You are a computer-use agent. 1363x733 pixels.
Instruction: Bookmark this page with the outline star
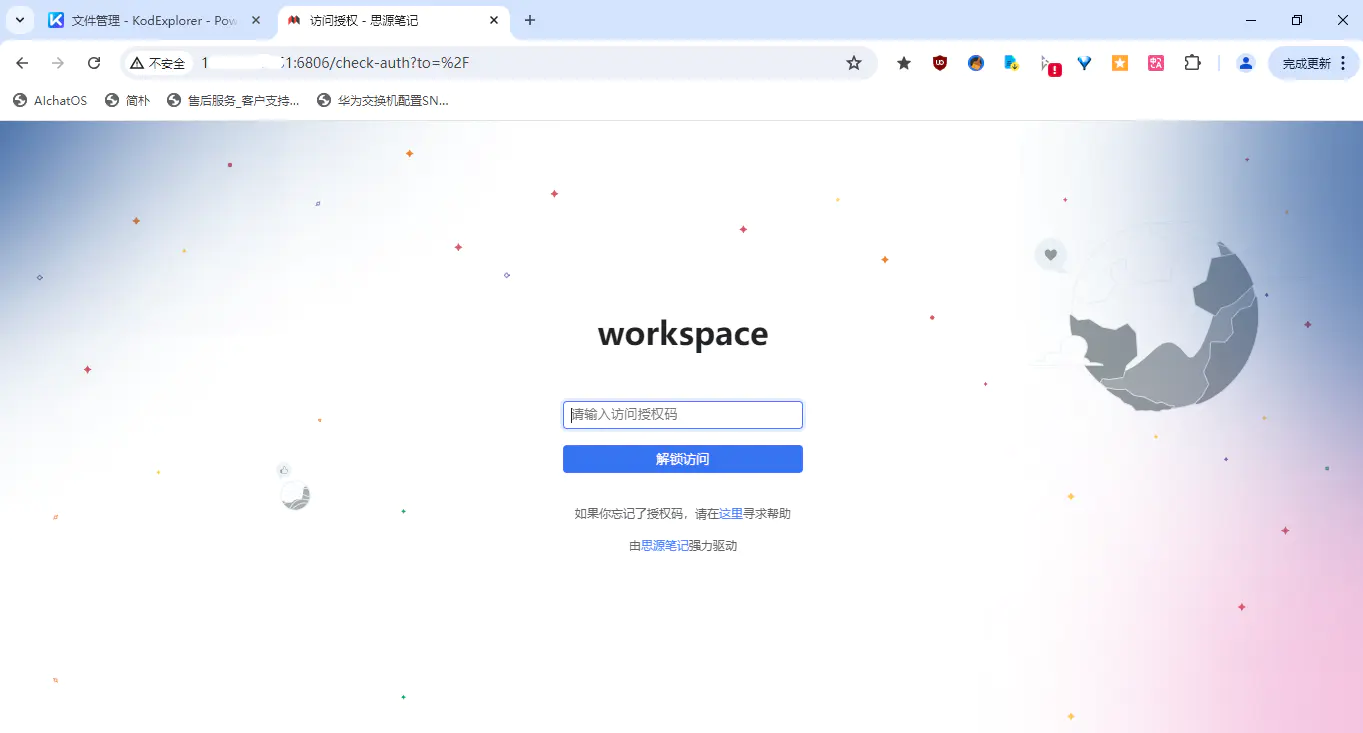(x=854, y=63)
